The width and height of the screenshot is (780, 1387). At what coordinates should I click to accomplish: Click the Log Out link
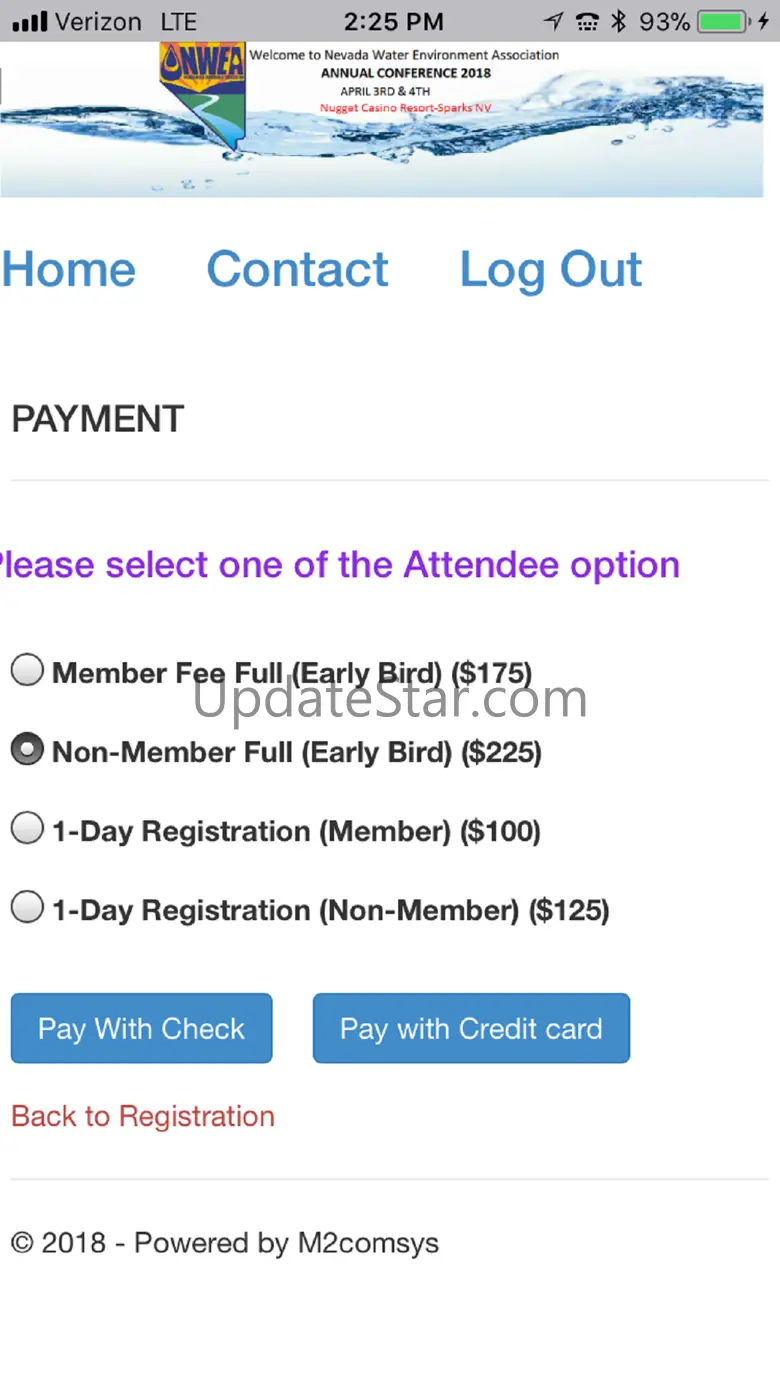[x=550, y=270]
